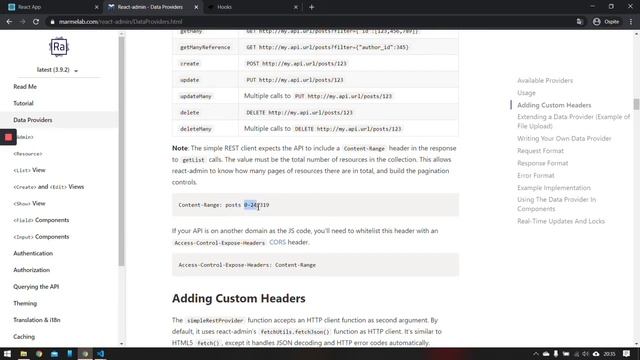Open <Input> Components page
The image size is (640, 360).
[x=41, y=237]
